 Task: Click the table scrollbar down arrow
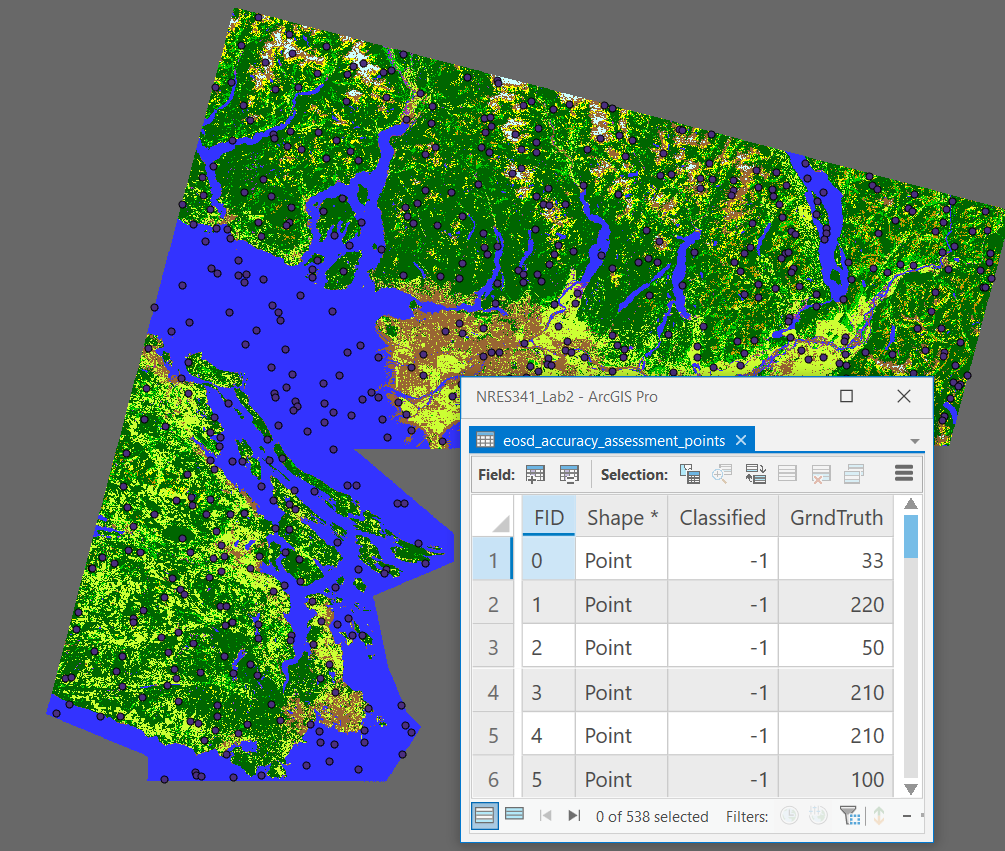pyautogui.click(x=910, y=788)
